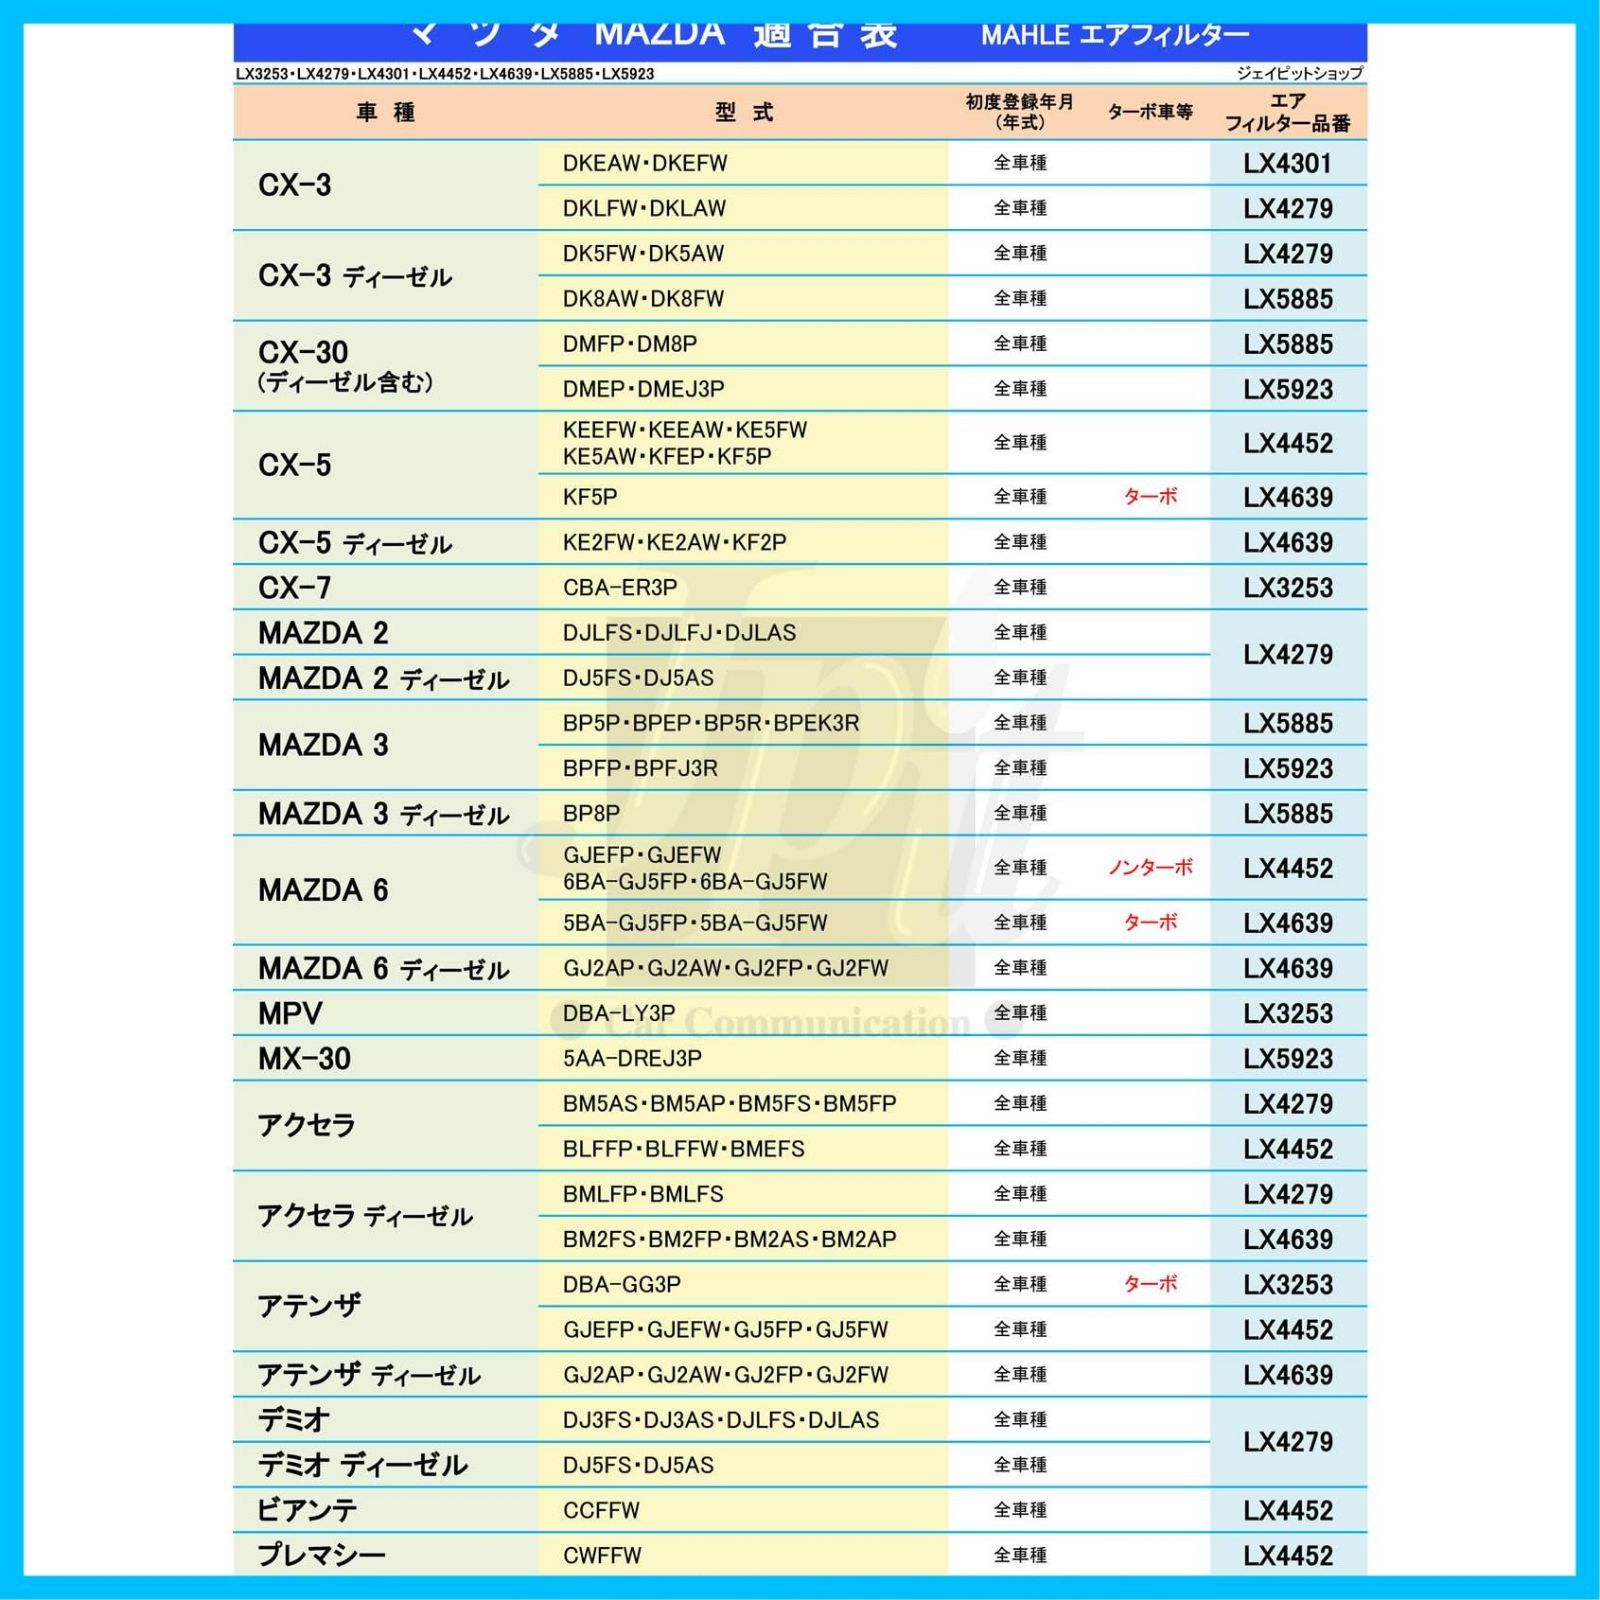
Task: Click the red 'ターボ' label in DBA-GG3P row
Action: click(x=1150, y=1284)
